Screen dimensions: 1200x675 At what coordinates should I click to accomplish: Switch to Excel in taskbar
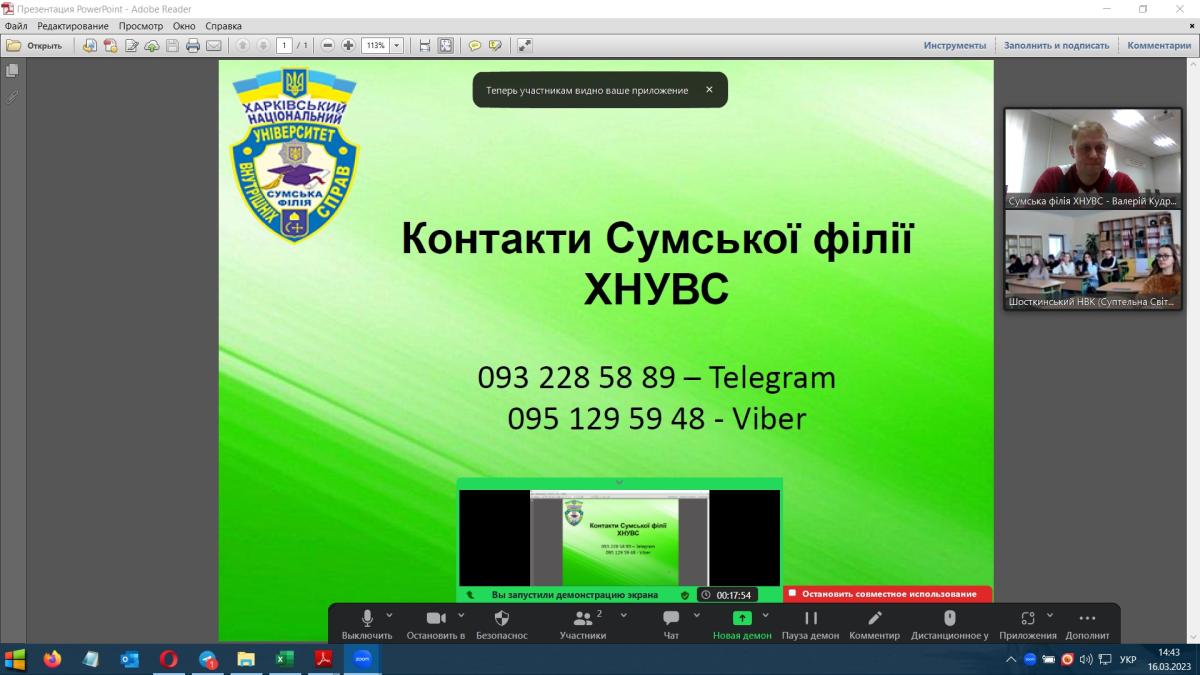(x=285, y=659)
